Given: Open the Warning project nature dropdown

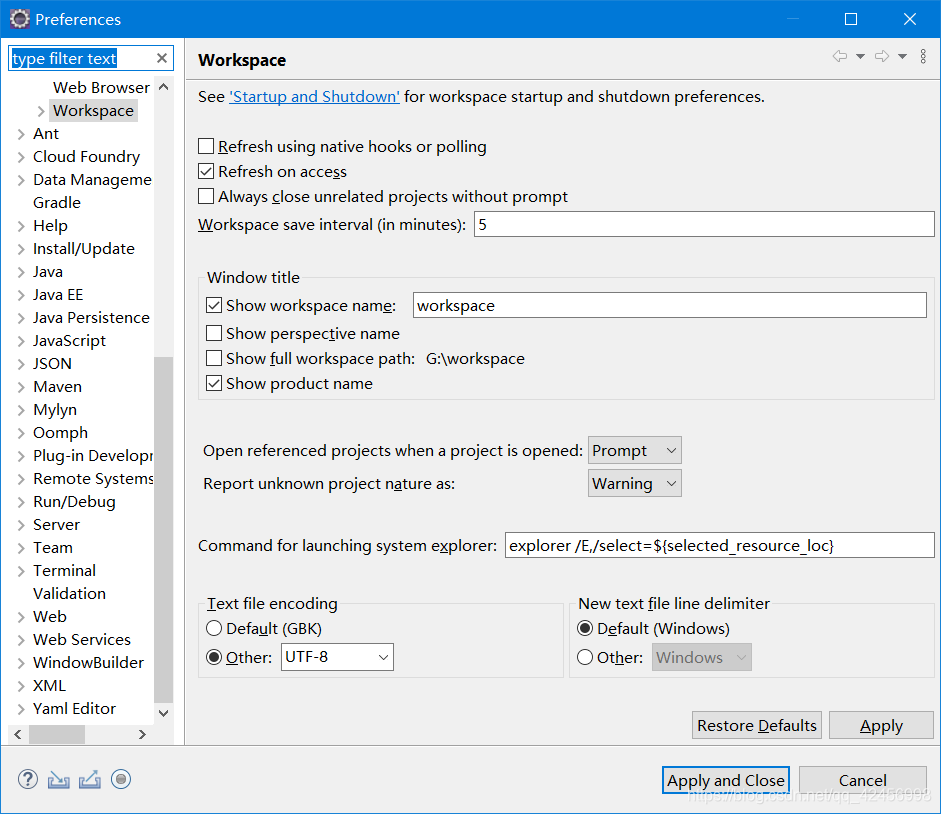Looking at the screenshot, I should click(x=634, y=483).
